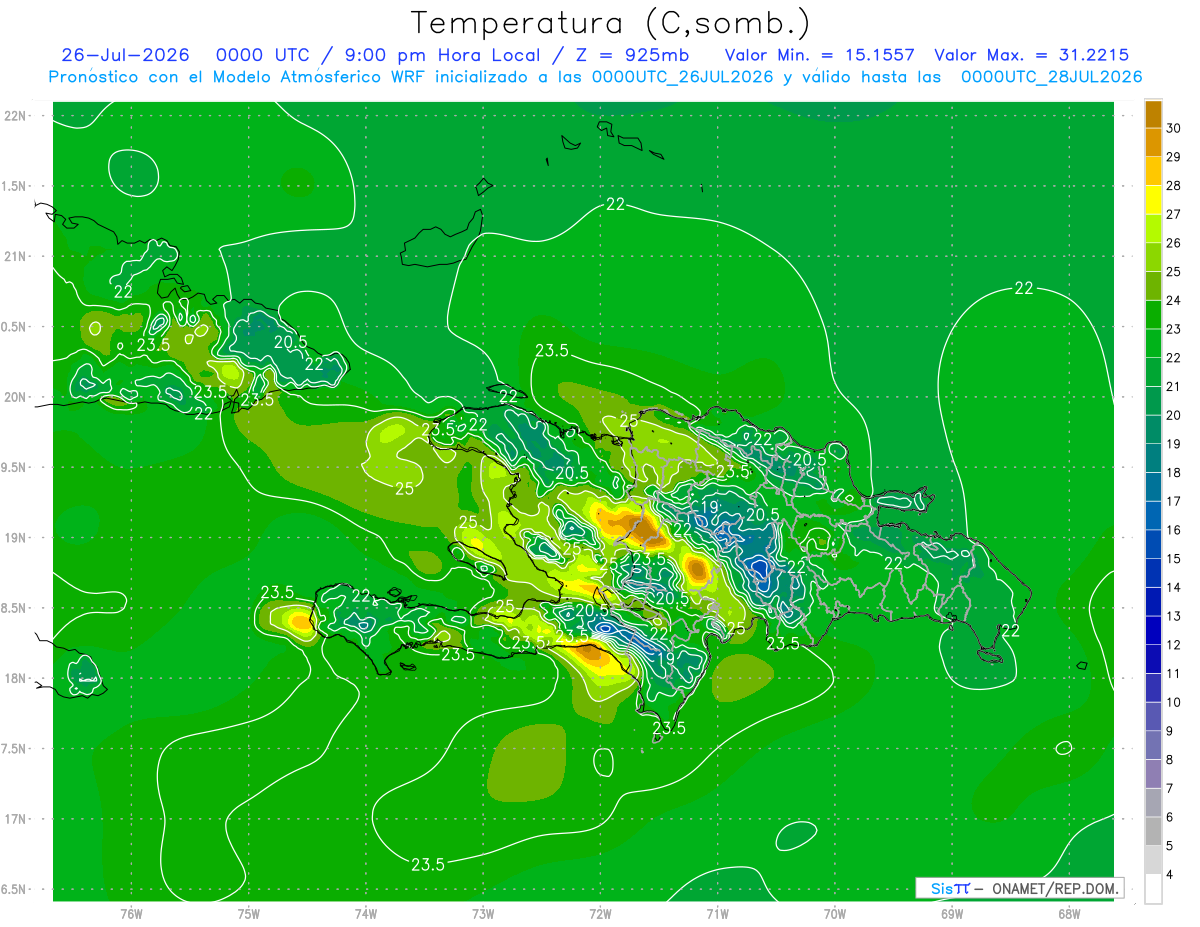Click the legend swatch between 22 and 23
The width and height of the screenshot is (1200, 927).
(1153, 344)
